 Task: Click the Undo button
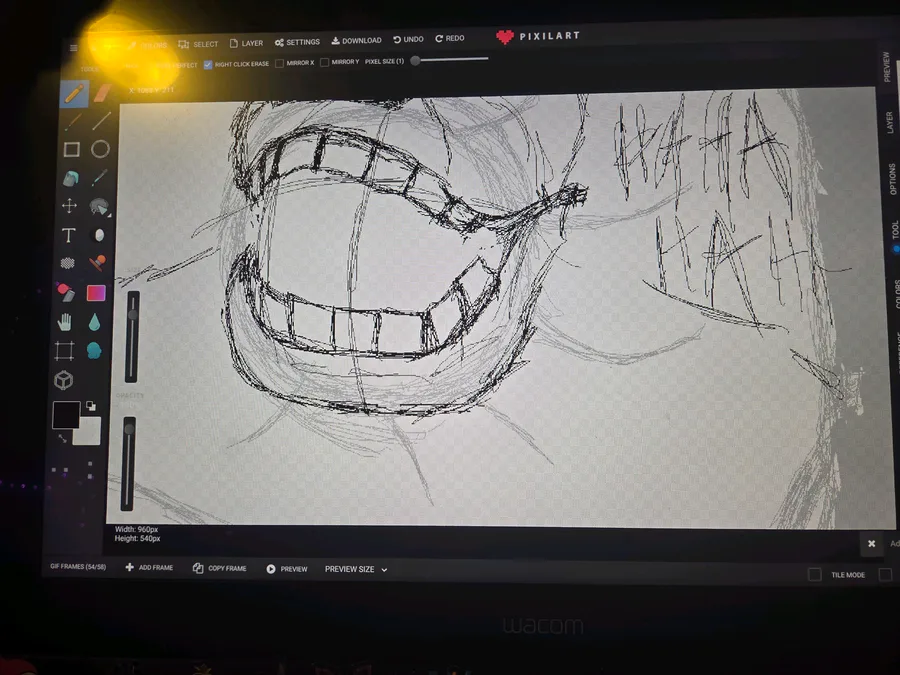408,39
